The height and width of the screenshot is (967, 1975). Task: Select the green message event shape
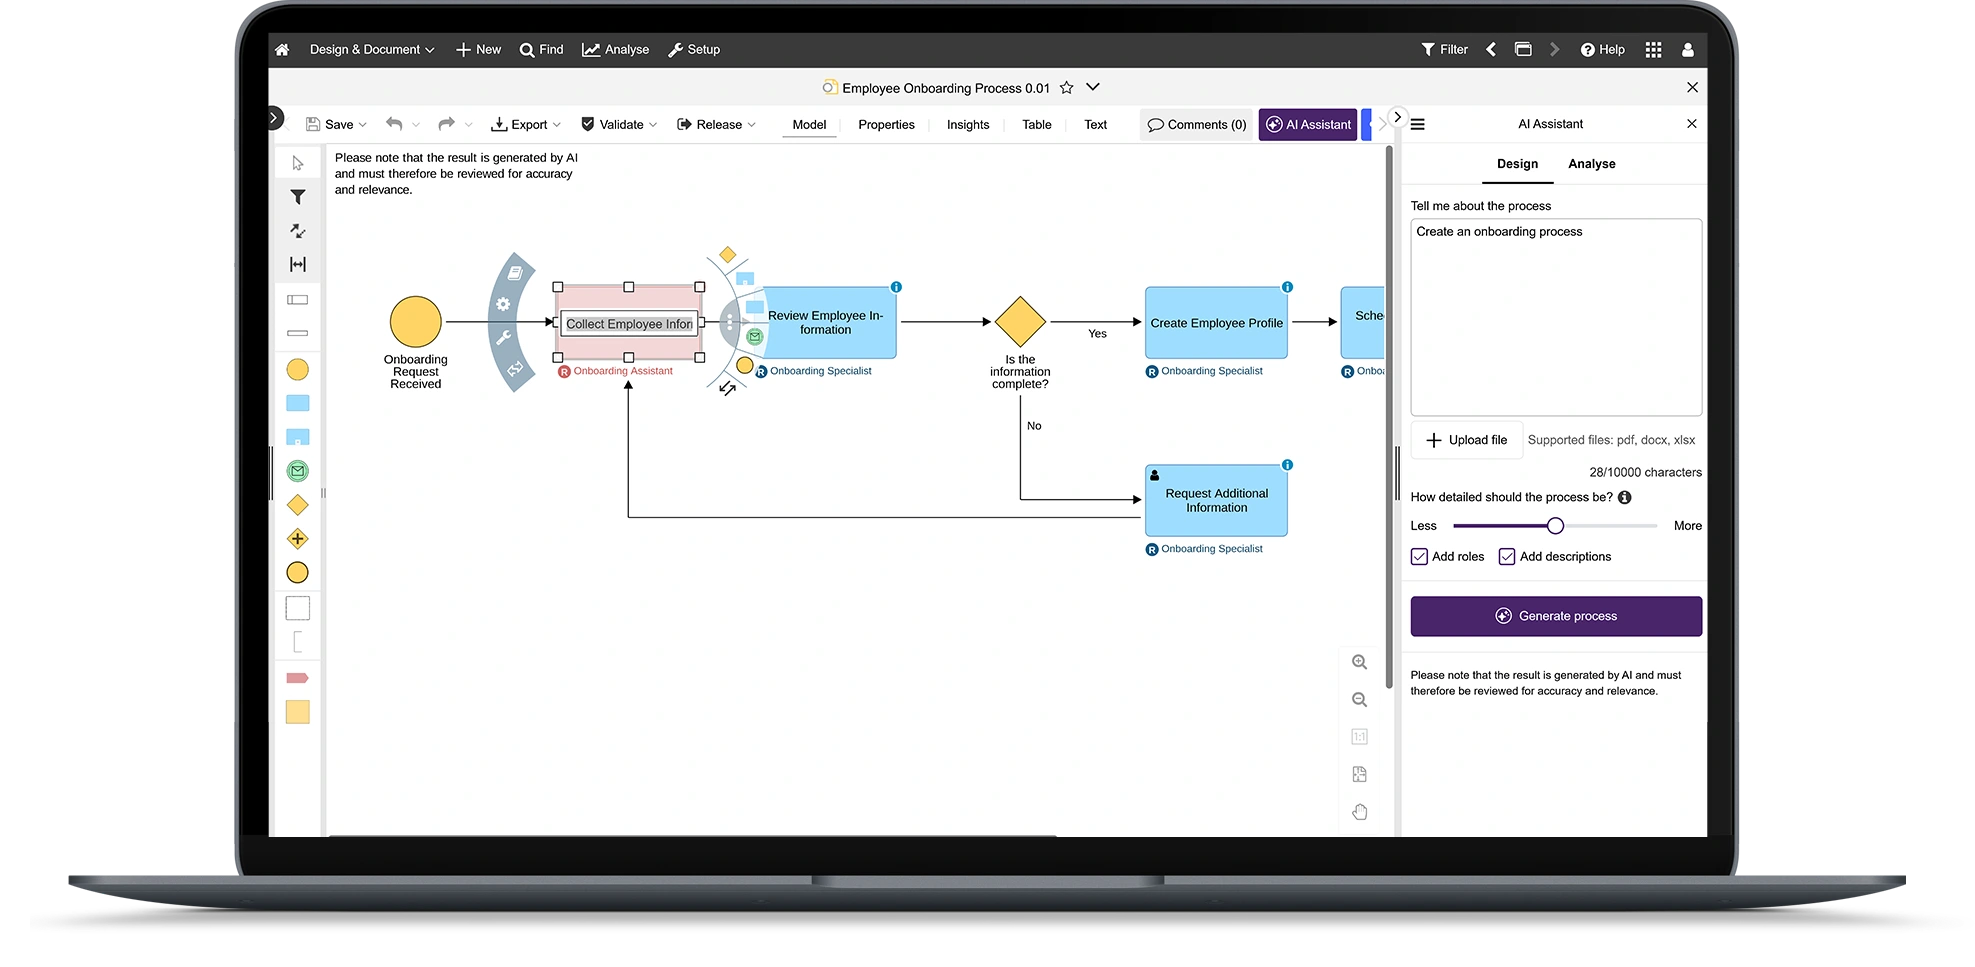coord(297,471)
